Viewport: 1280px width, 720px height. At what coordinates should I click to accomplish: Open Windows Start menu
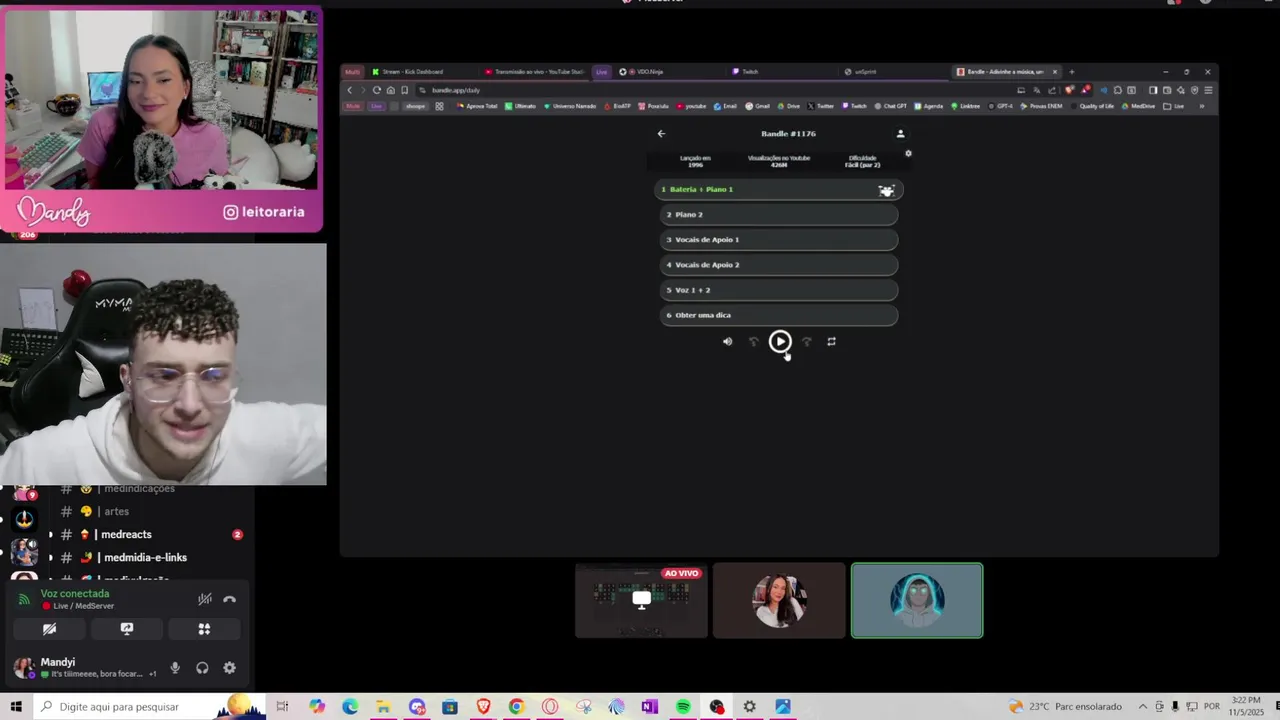16,707
